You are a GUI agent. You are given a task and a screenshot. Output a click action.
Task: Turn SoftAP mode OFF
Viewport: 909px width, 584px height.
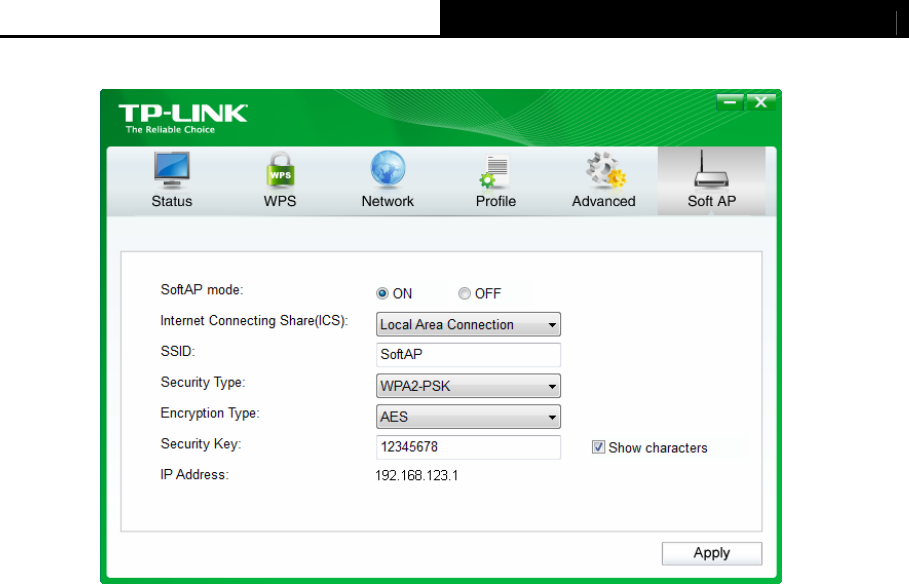[464, 293]
